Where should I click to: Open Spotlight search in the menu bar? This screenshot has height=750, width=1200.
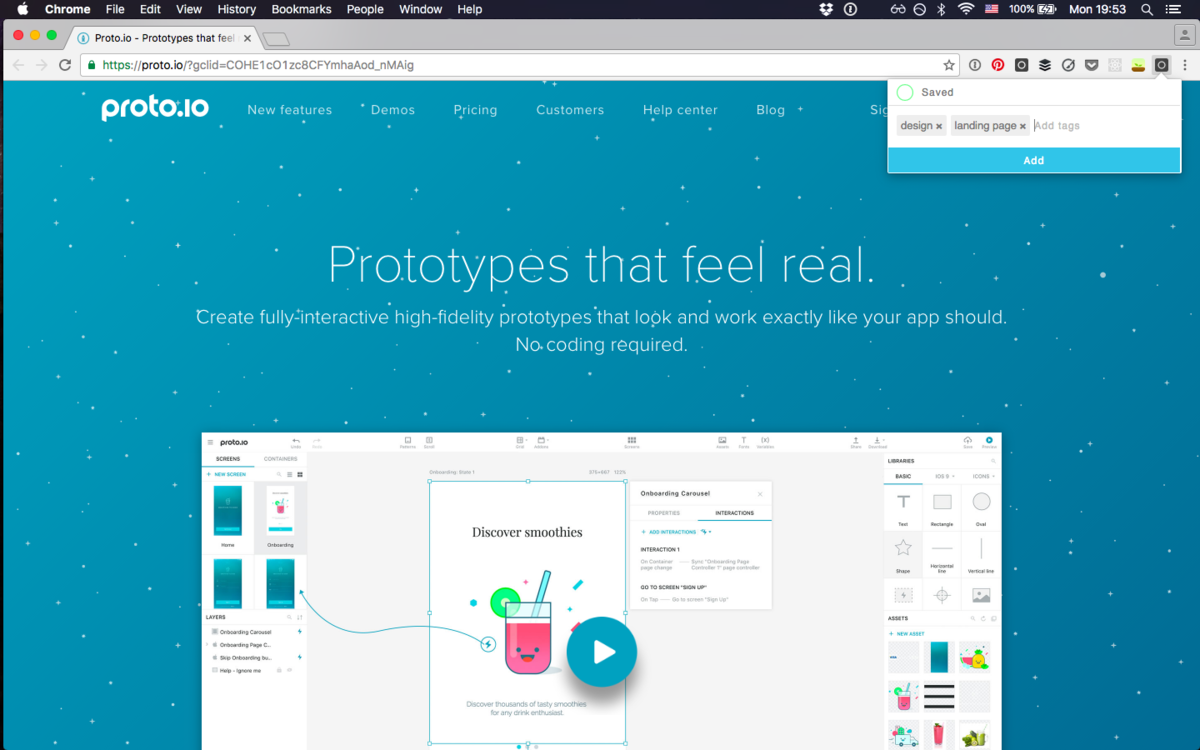pyautogui.click(x=1147, y=9)
